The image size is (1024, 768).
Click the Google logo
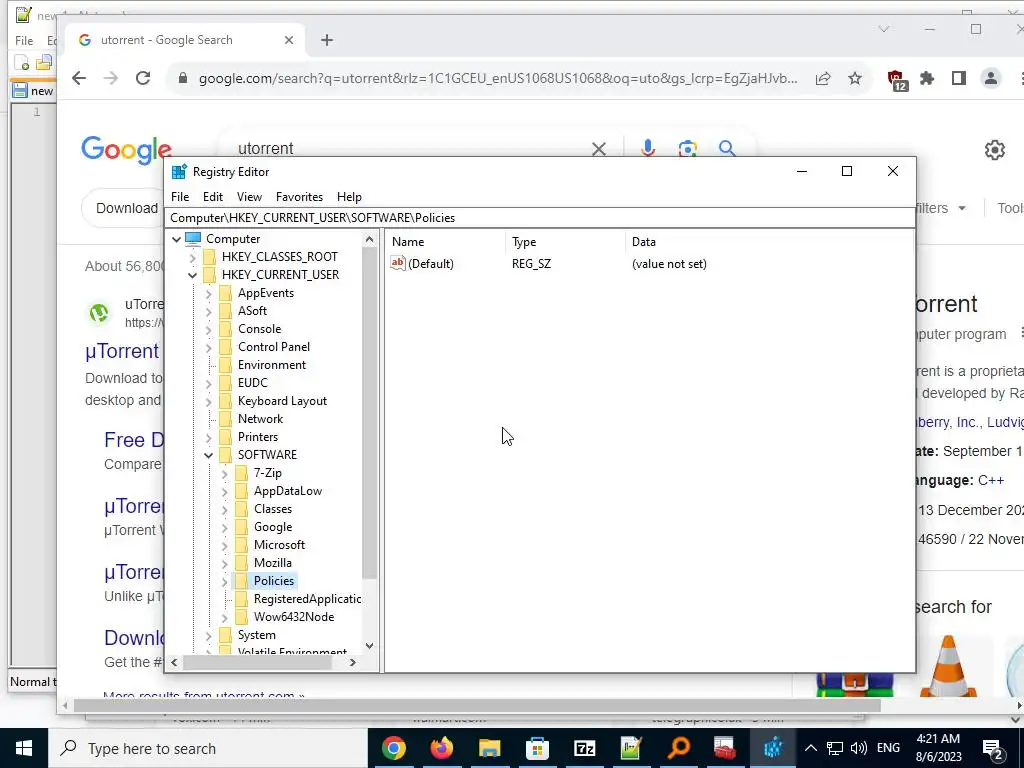[126, 150]
